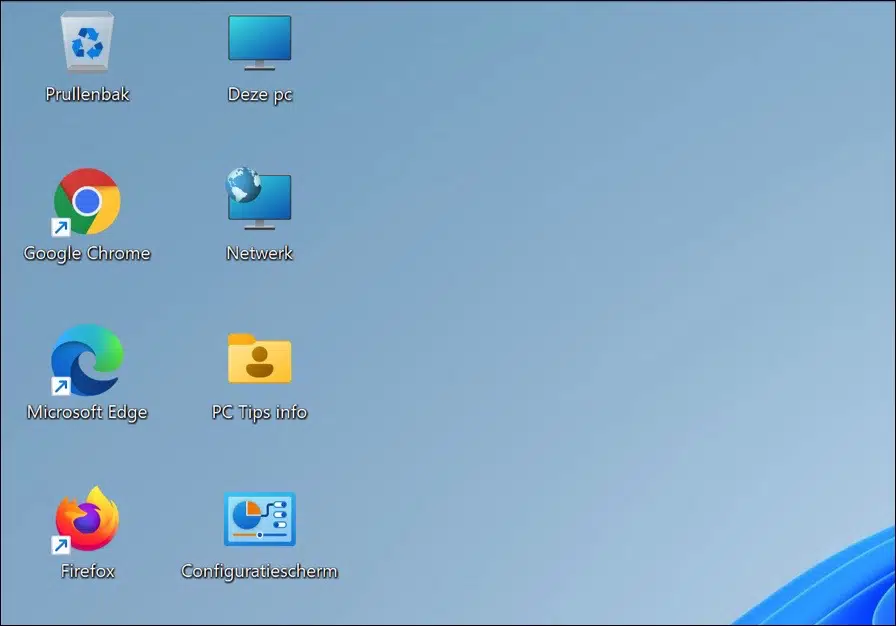
Task: Click the "Microsoft Edge" label text
Action: coord(87,412)
